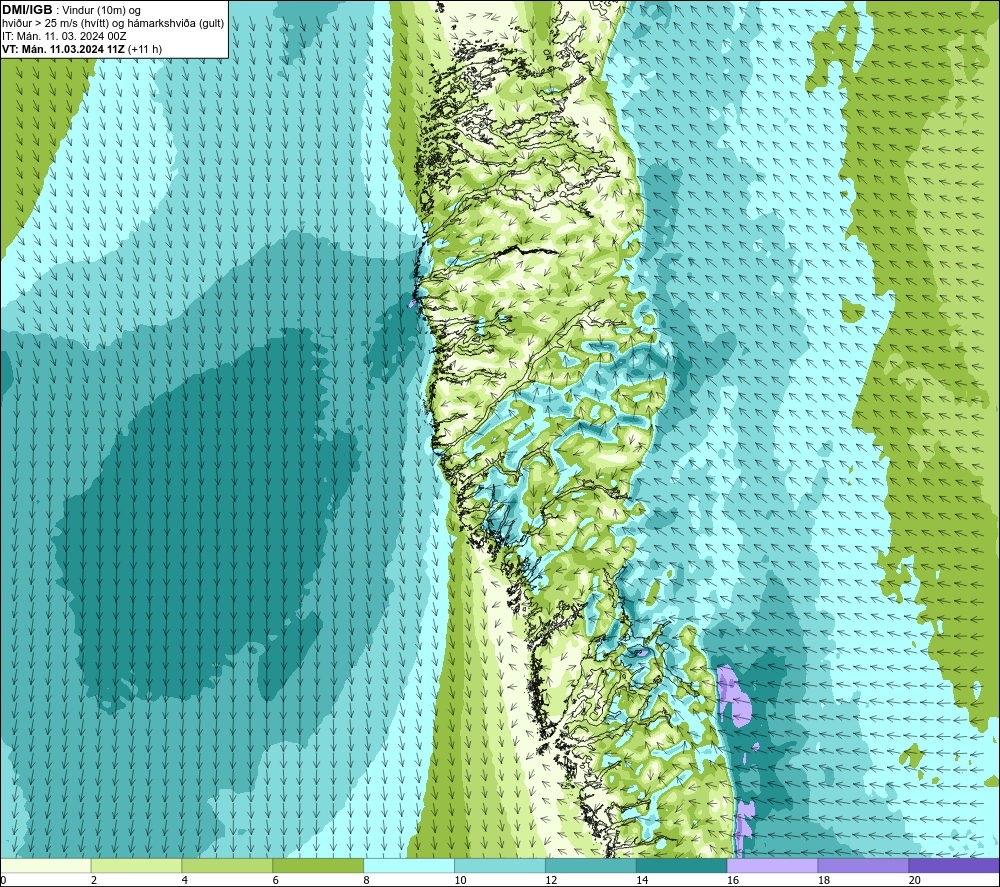This screenshot has width=1000, height=887.
Task: Click the 'VT: Mán. 11.03.2024 11Z' line
Action: tap(63, 49)
